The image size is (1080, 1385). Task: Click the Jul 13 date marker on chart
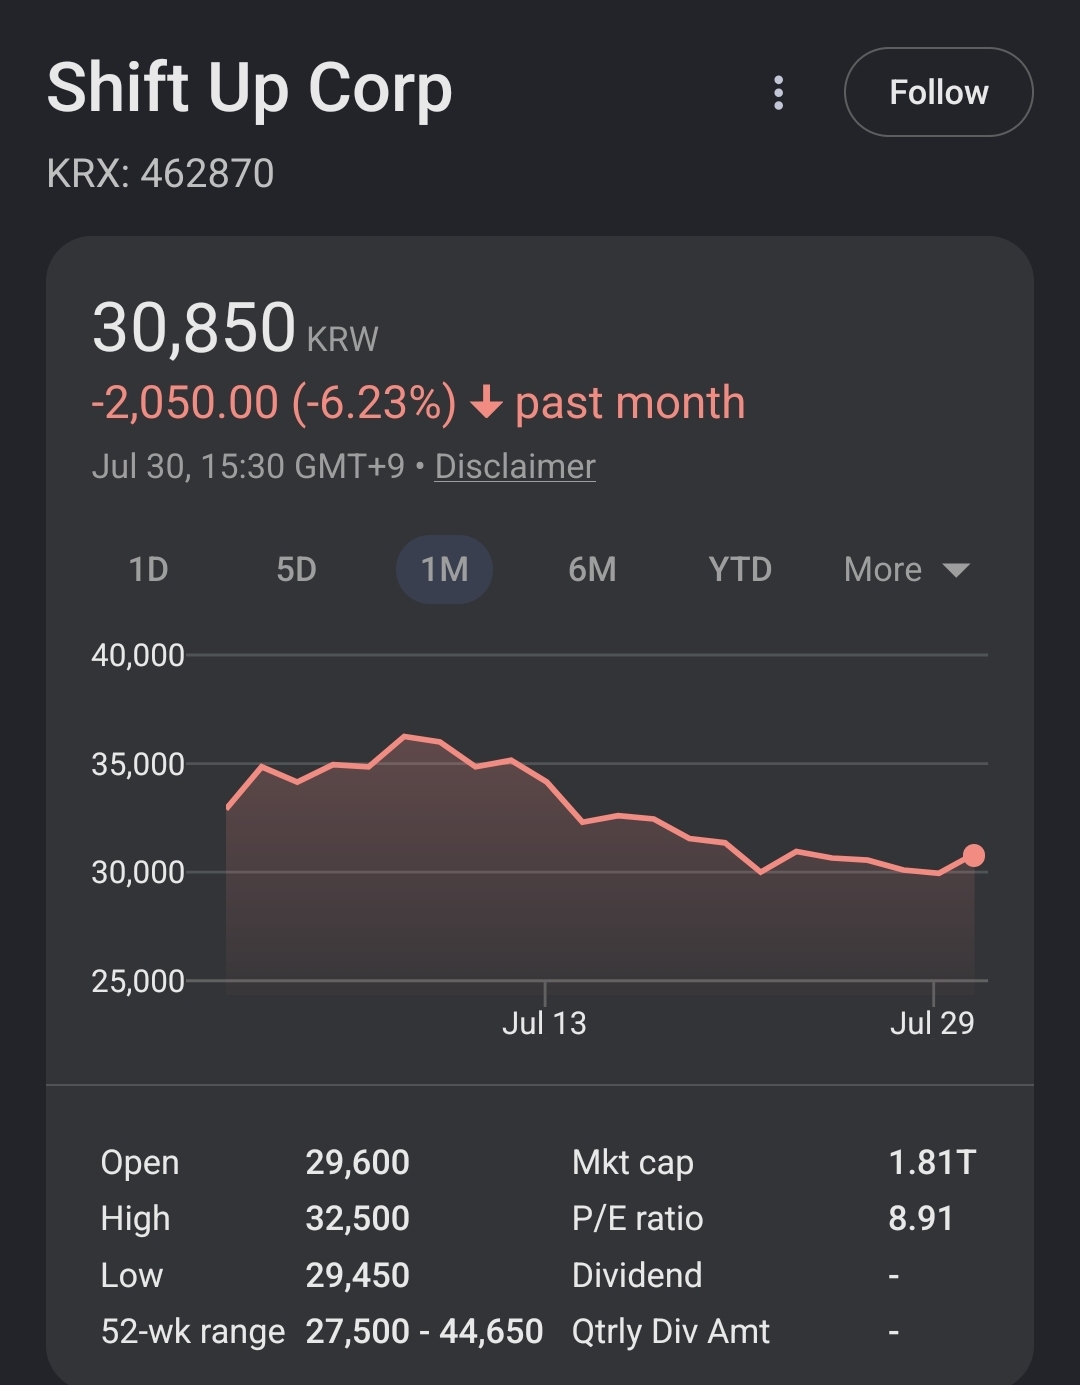544,1022
